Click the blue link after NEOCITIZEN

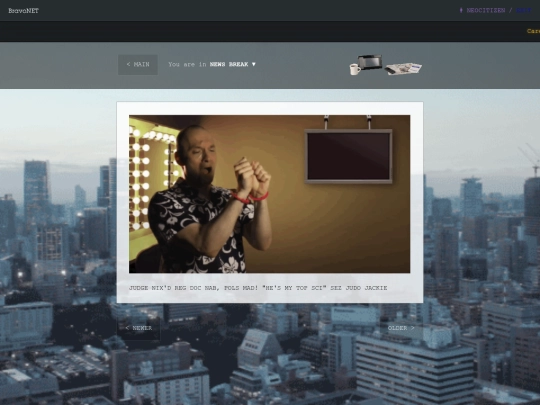(523, 10)
